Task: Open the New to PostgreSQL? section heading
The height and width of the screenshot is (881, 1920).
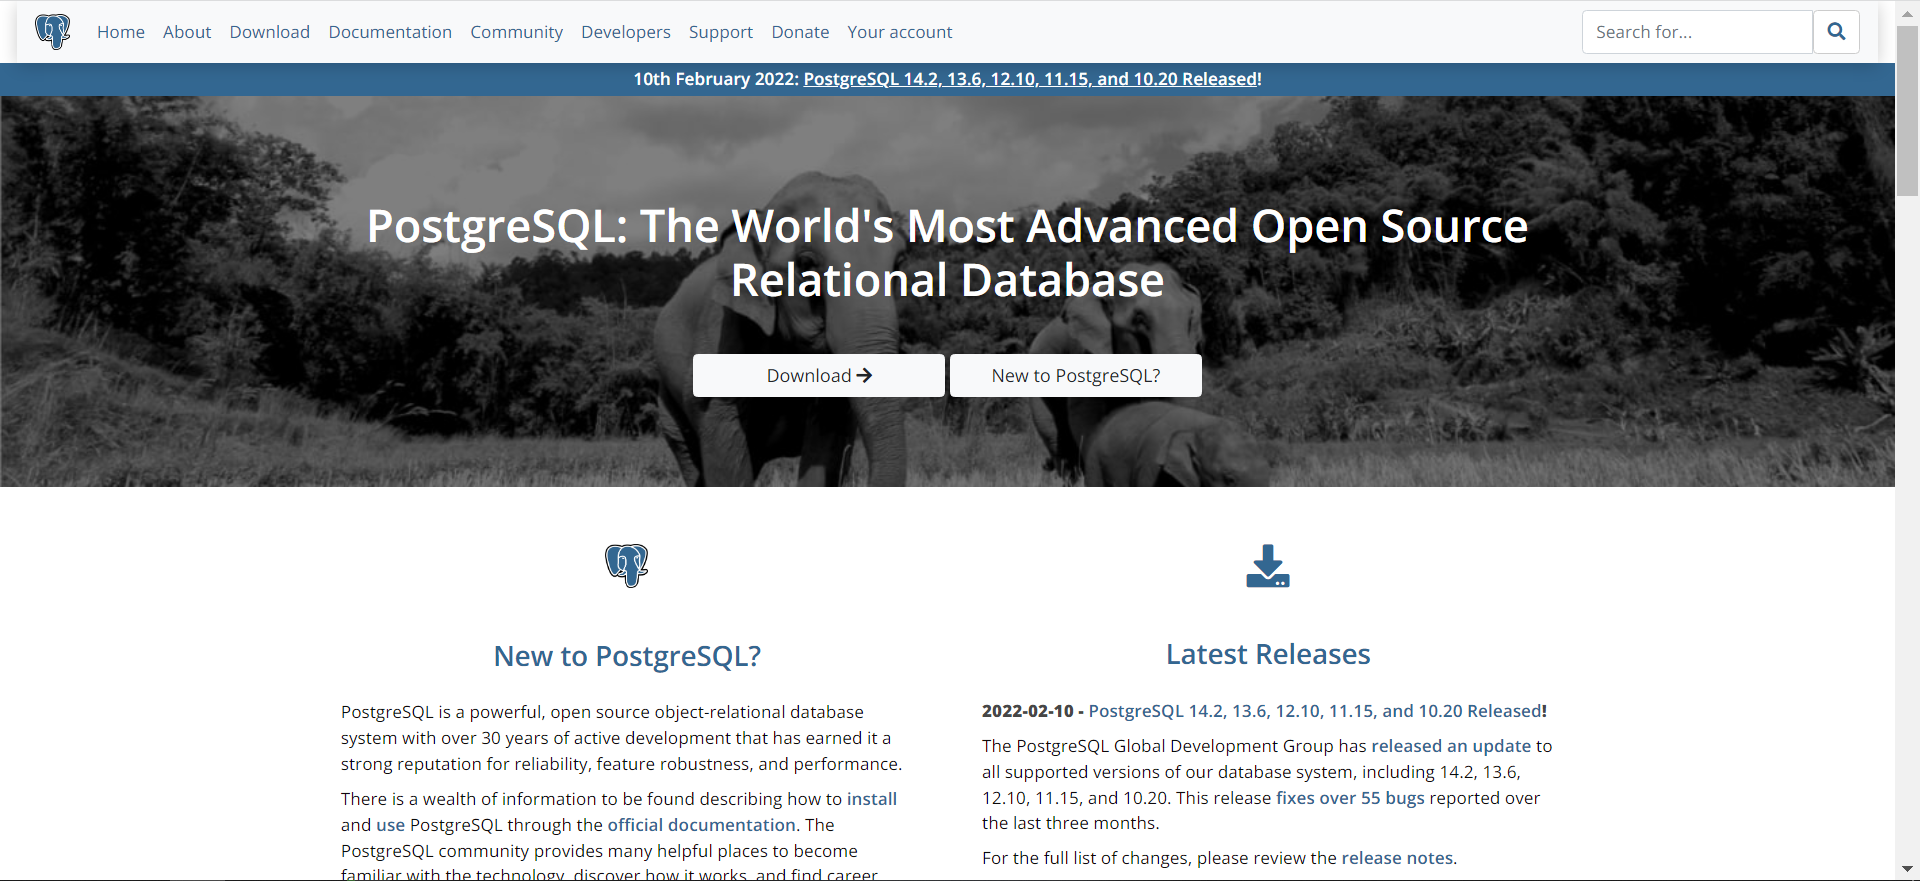Action: [627, 656]
